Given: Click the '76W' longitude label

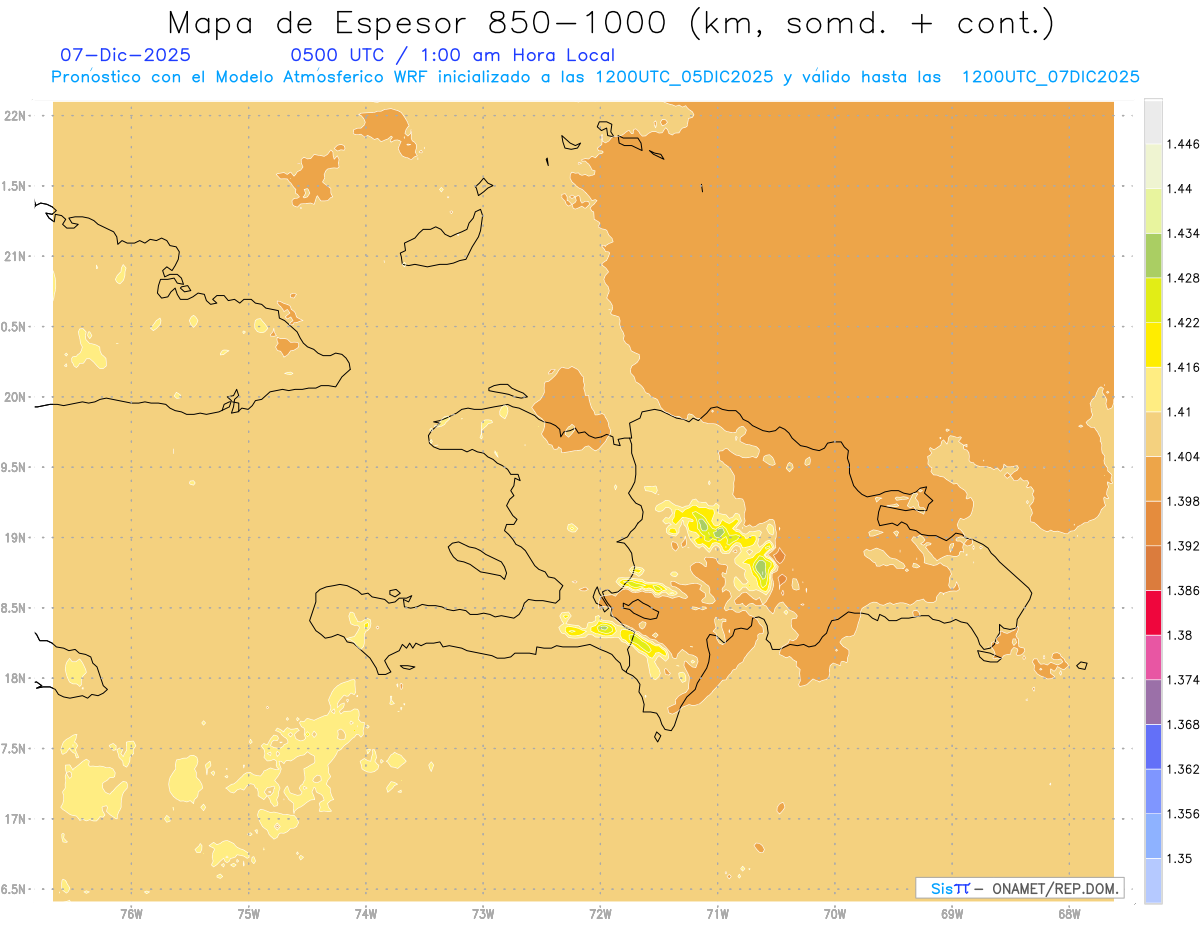Looking at the screenshot, I should tap(131, 913).
